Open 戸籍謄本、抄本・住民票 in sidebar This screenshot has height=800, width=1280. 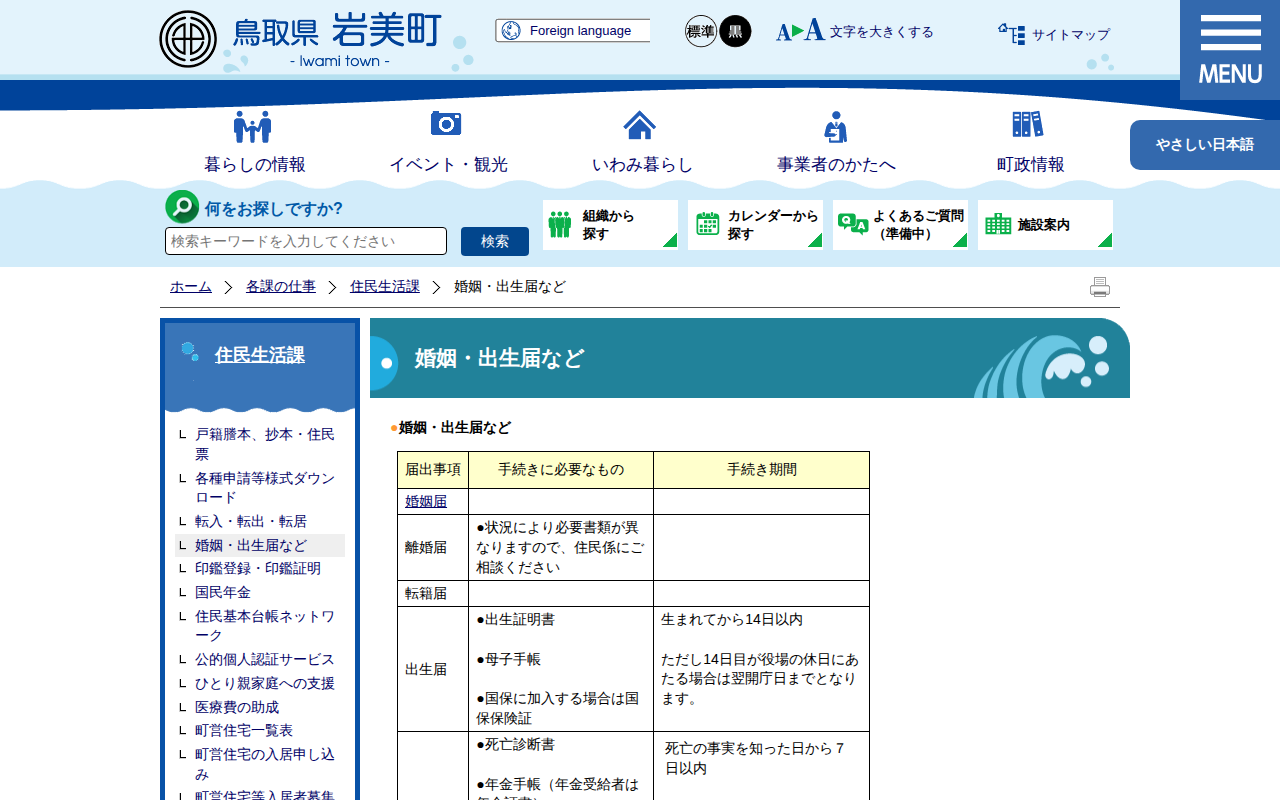click(x=265, y=444)
